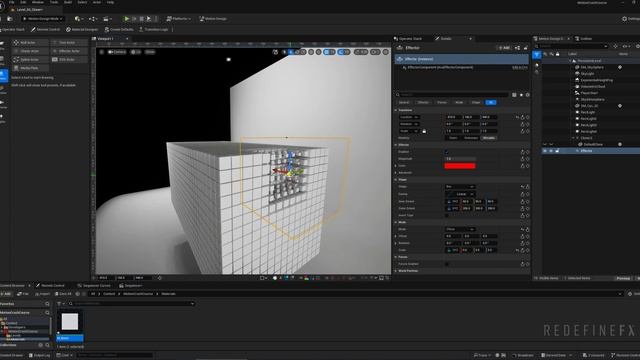Toggle visibility of Effector in Outliner
Image resolution: width=640 pixels, height=360 pixels.
click(544, 151)
